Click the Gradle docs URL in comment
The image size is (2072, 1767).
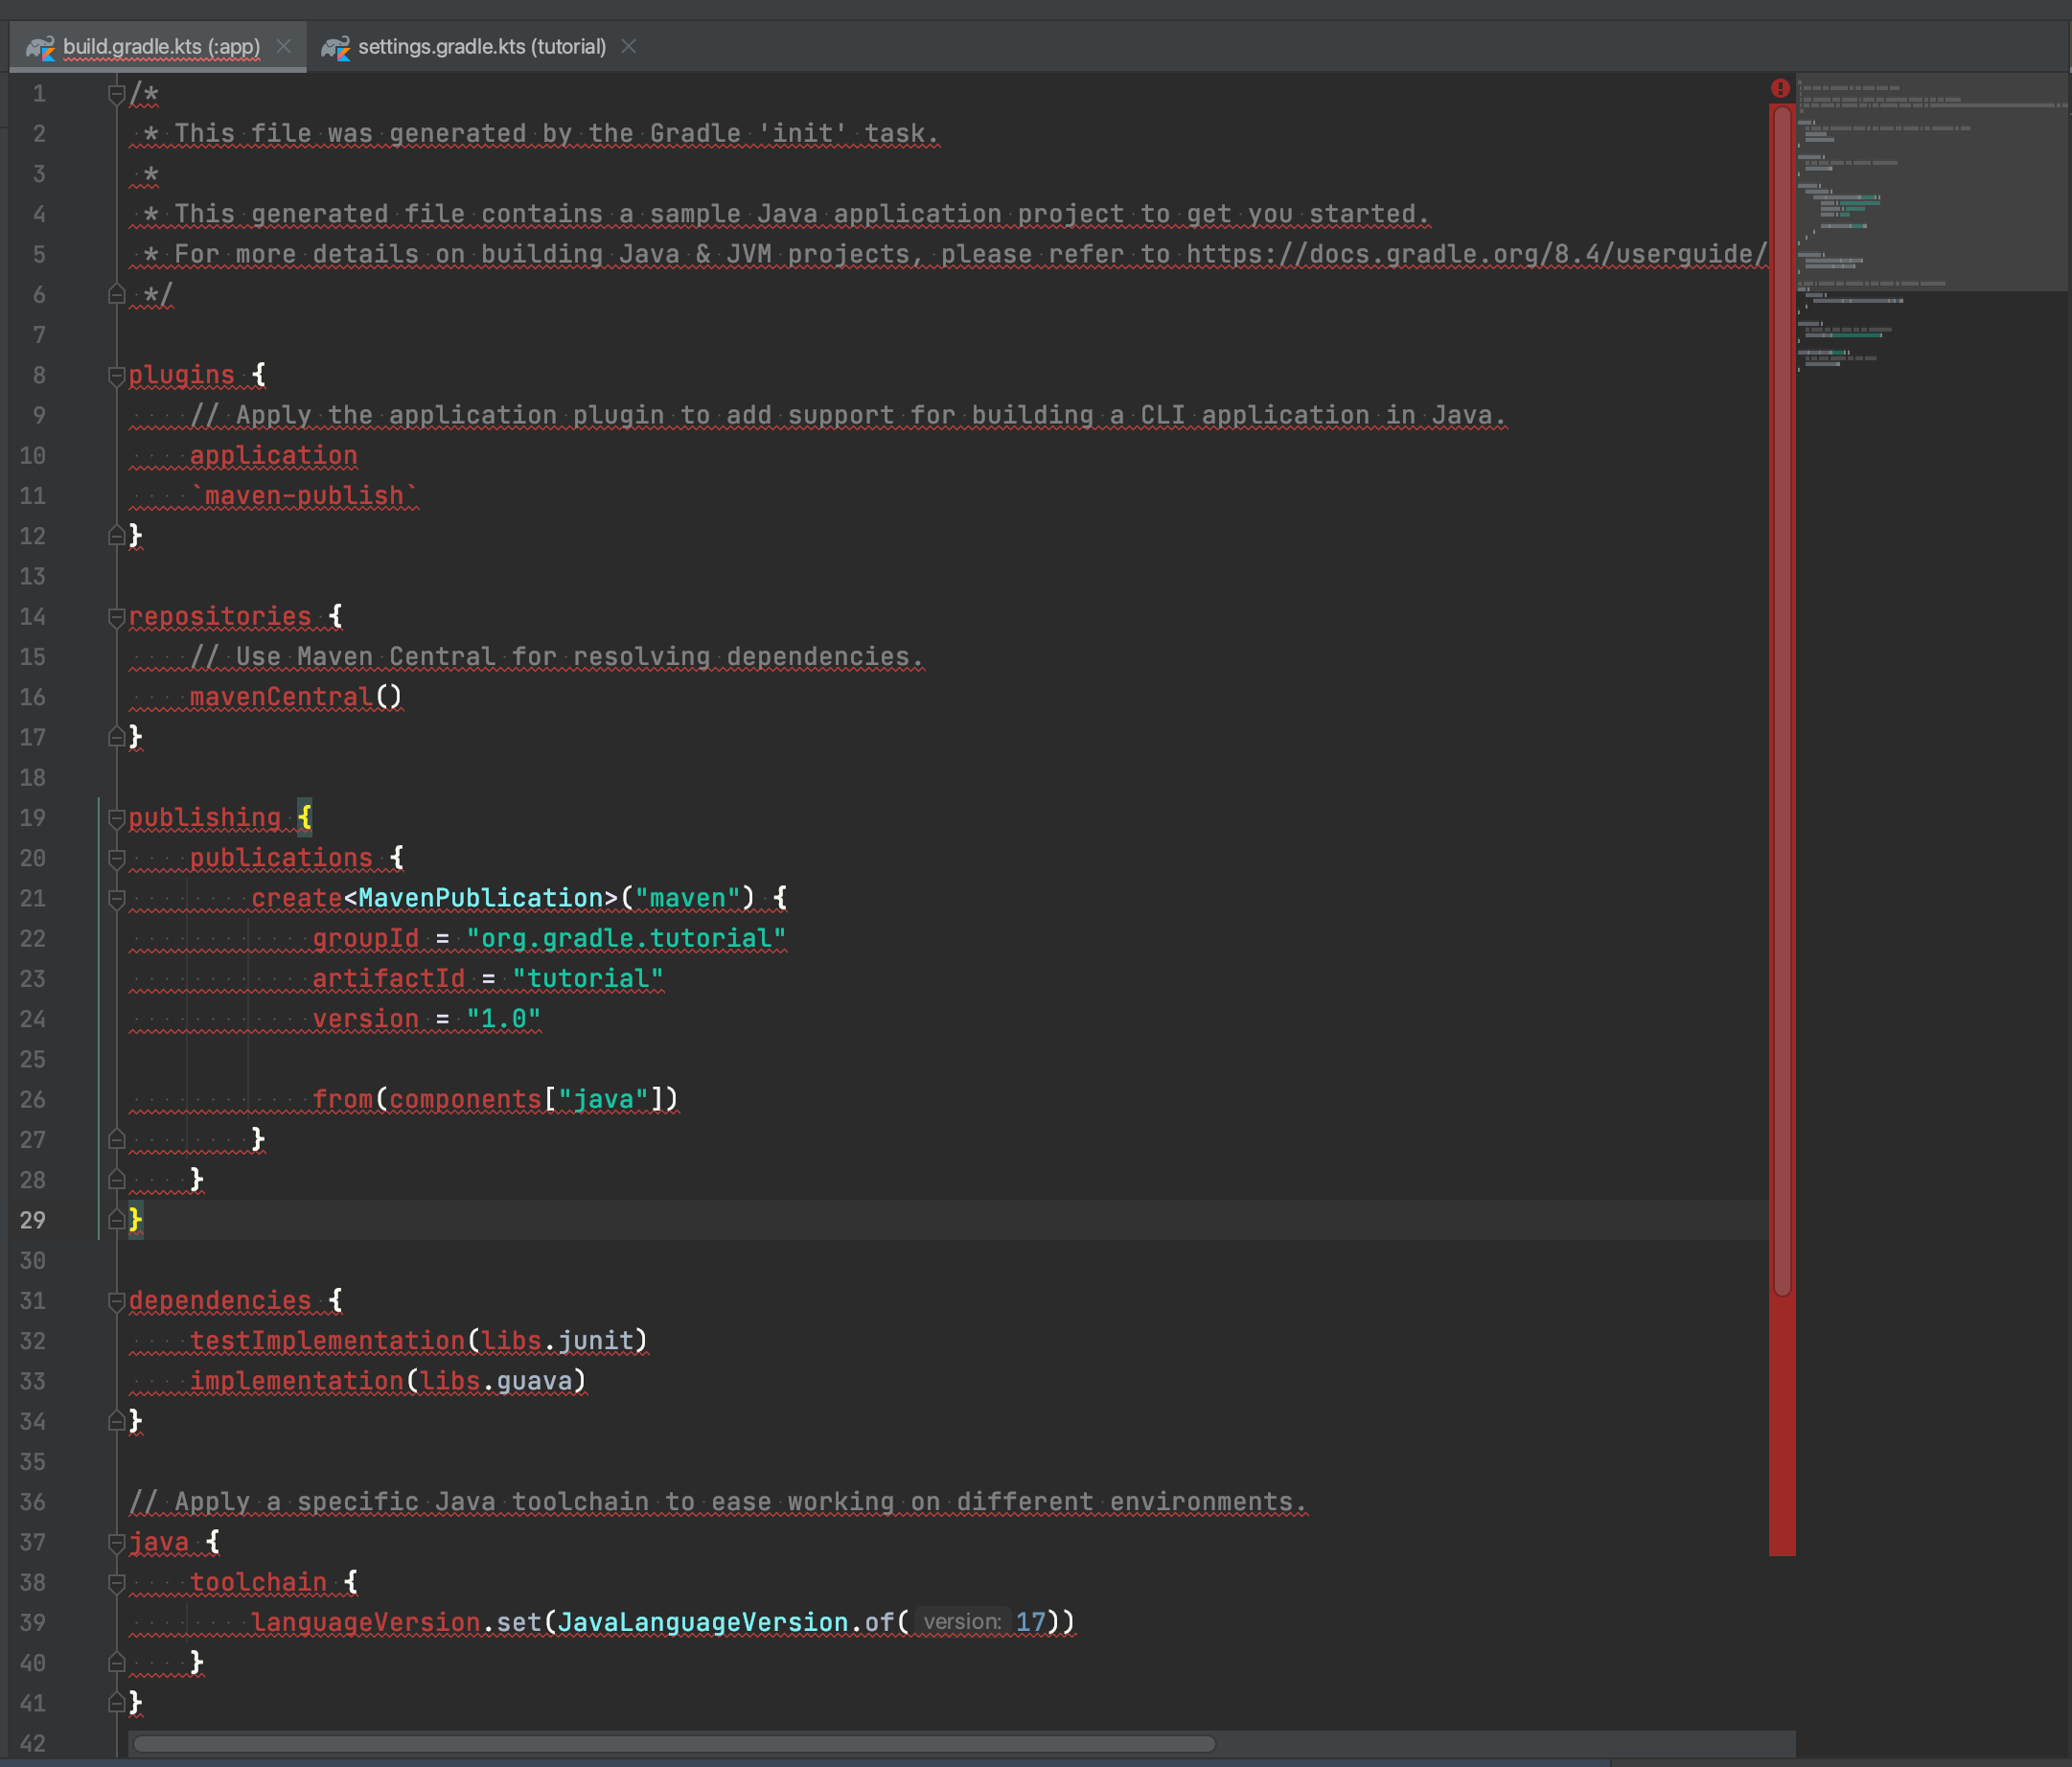pyautogui.click(x=1470, y=254)
